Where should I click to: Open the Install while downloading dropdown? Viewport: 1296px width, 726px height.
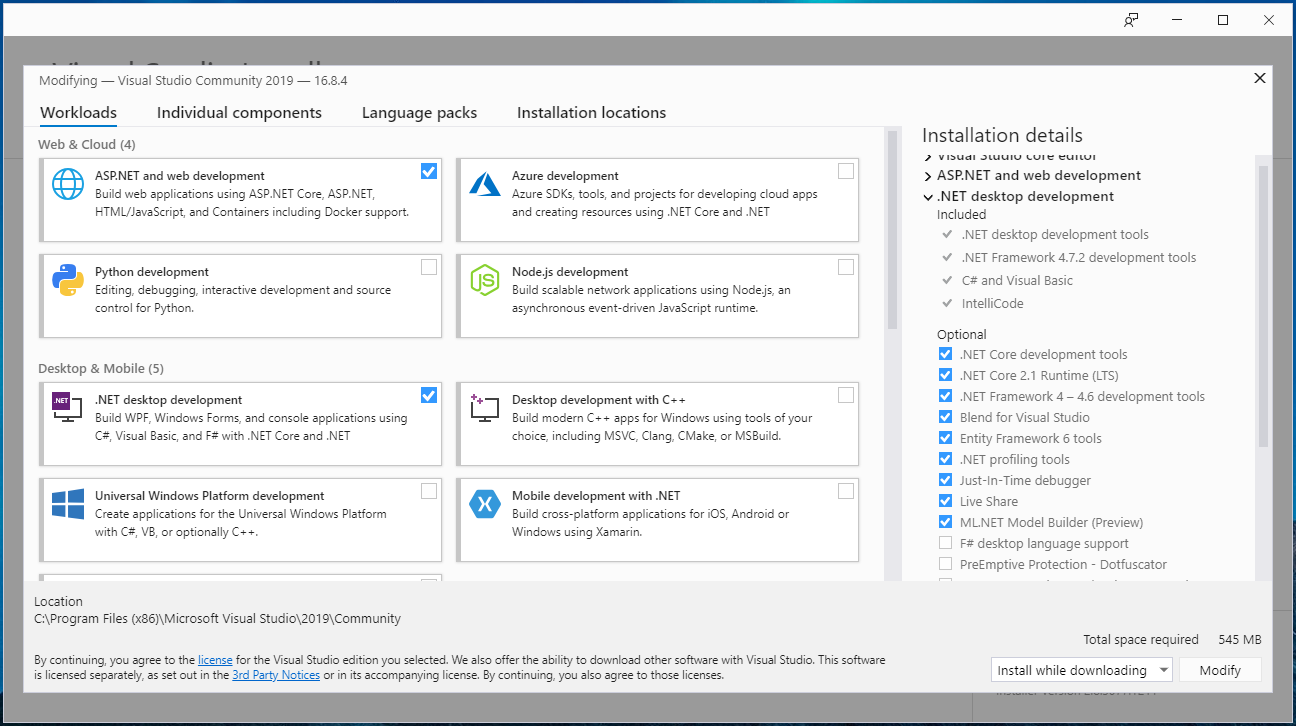click(x=1081, y=670)
